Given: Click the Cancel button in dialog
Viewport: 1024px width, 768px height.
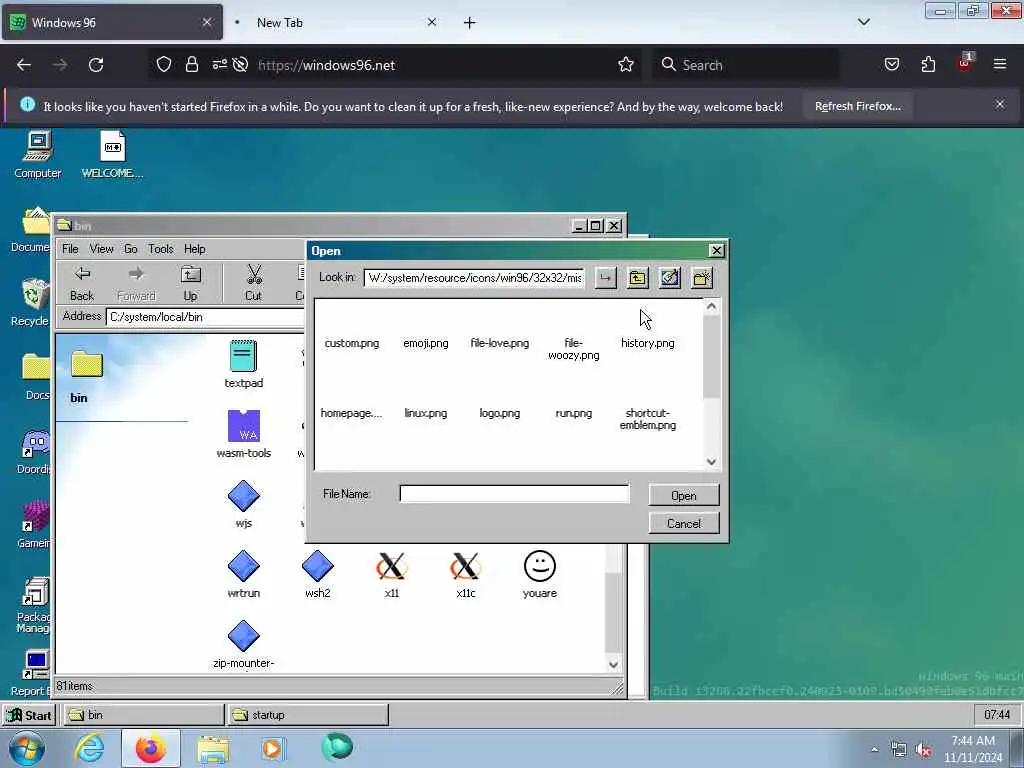Looking at the screenshot, I should [684, 524].
